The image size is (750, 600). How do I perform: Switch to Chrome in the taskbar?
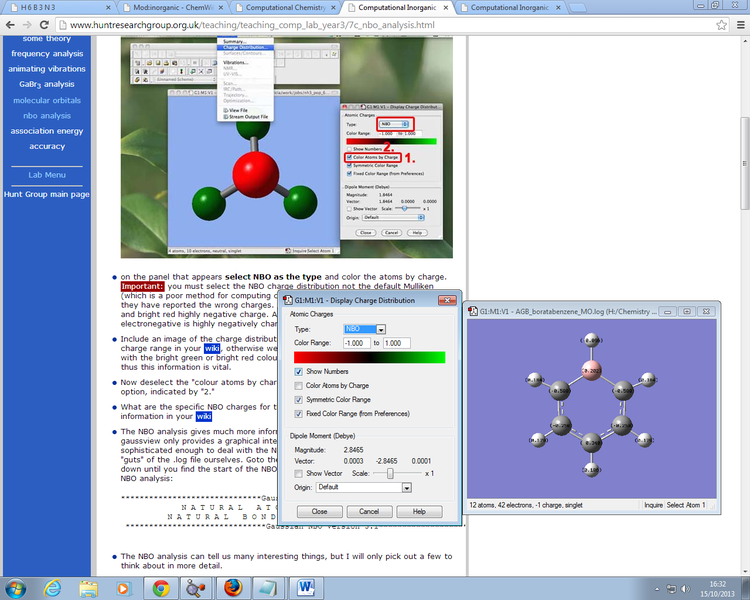161,588
